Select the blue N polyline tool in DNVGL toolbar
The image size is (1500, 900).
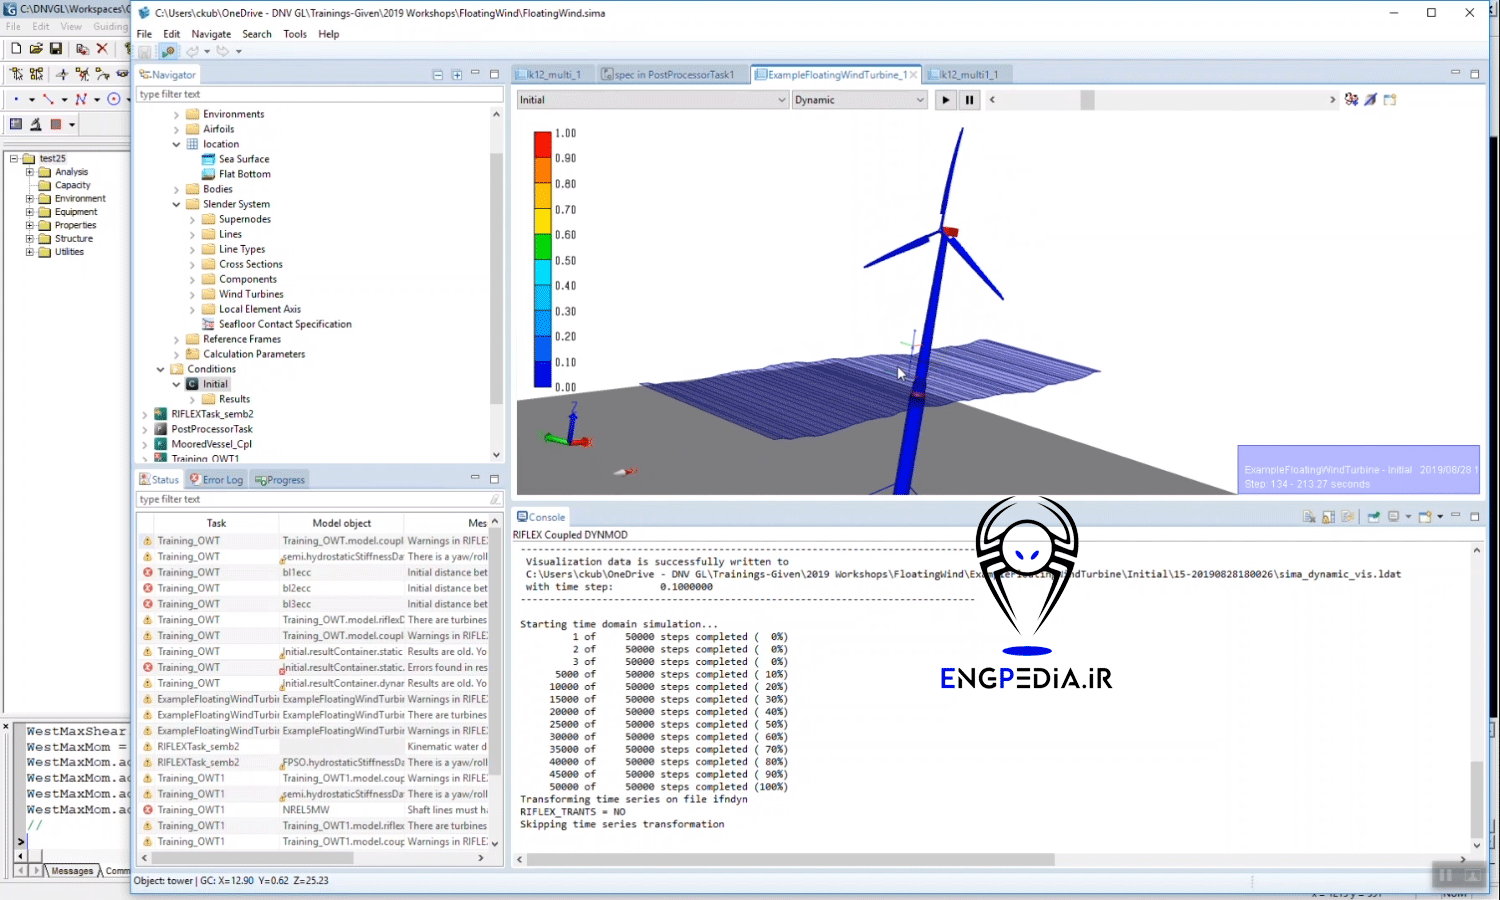pos(81,99)
